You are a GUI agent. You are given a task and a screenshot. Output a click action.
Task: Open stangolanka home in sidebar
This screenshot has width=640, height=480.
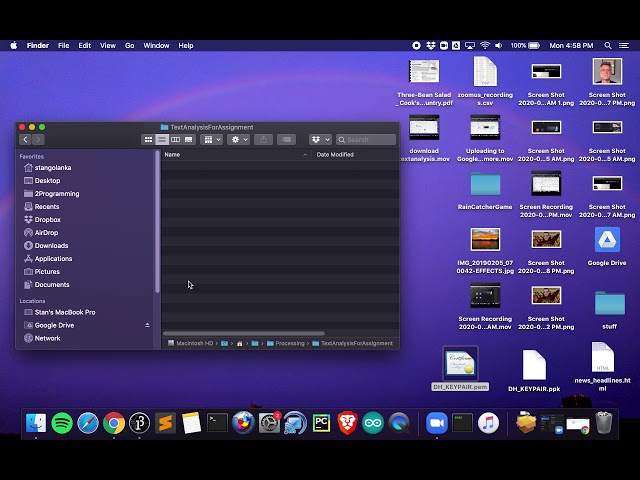pyautogui.click(x=47, y=168)
